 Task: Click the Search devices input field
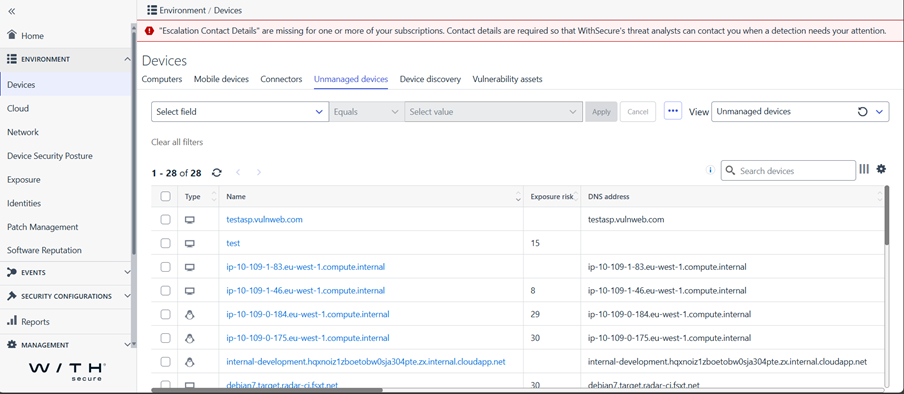click(x=788, y=171)
